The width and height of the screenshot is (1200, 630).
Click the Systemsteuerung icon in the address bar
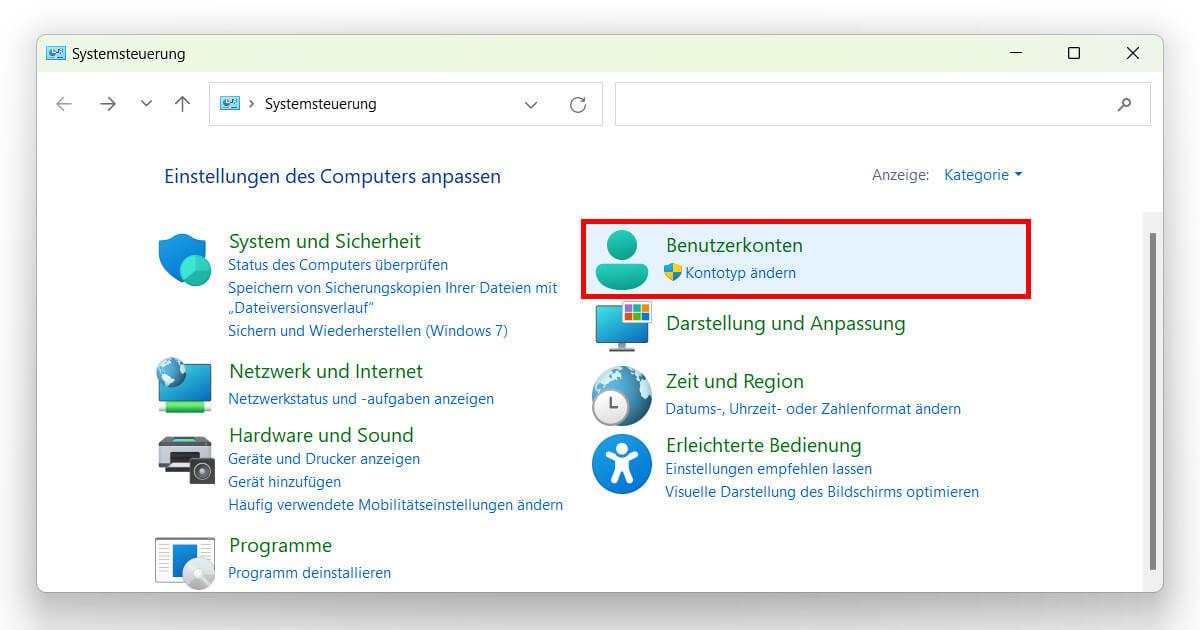tap(229, 103)
